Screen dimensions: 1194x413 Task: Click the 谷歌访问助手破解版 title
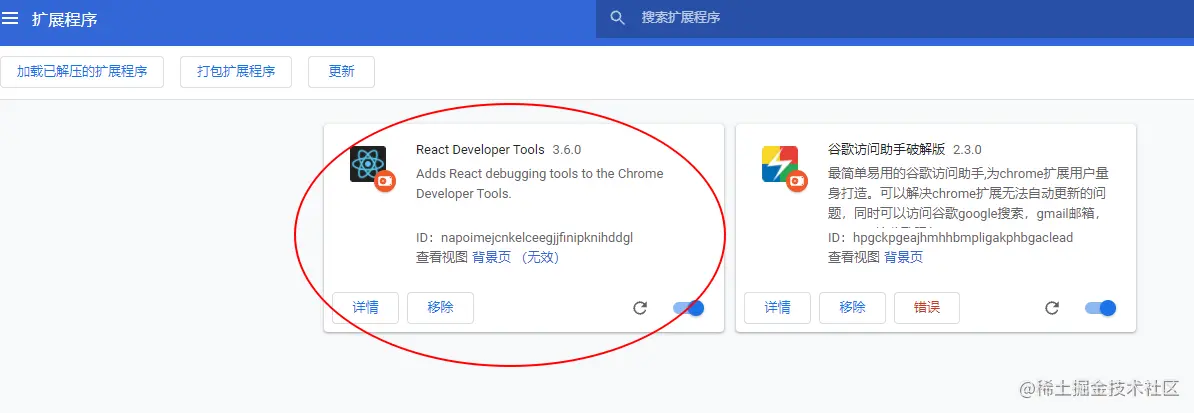[886, 149]
